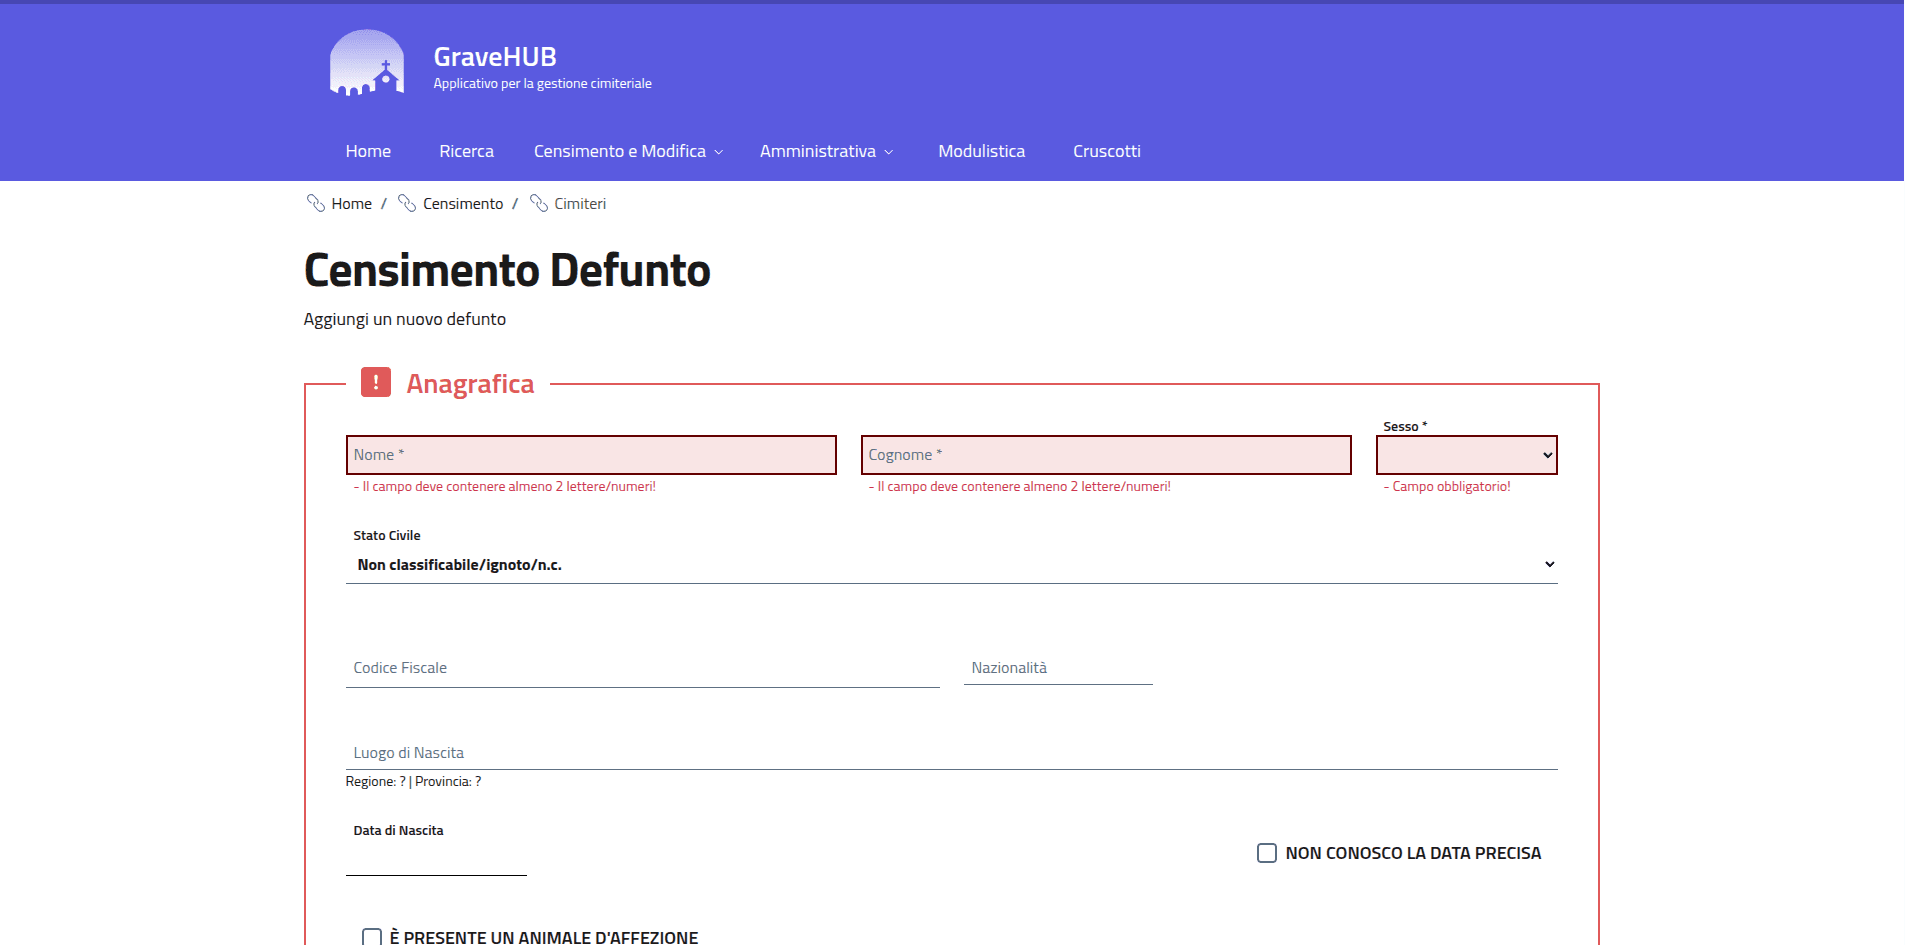The height and width of the screenshot is (945, 1905).
Task: Select Home in the navigation bar
Action: click(x=368, y=151)
